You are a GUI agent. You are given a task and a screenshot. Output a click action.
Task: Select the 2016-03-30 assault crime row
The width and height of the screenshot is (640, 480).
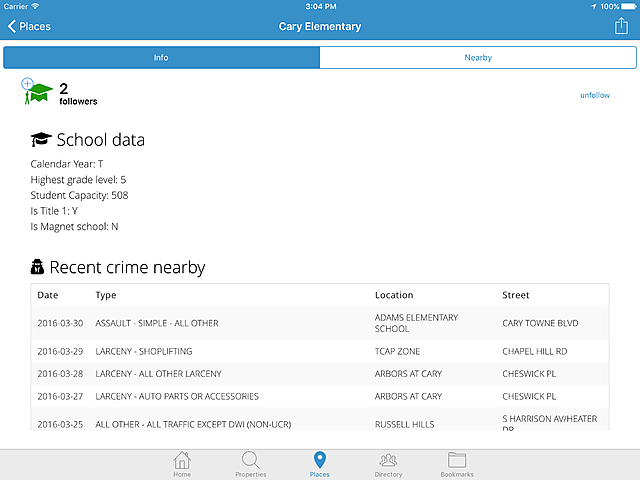click(x=320, y=323)
